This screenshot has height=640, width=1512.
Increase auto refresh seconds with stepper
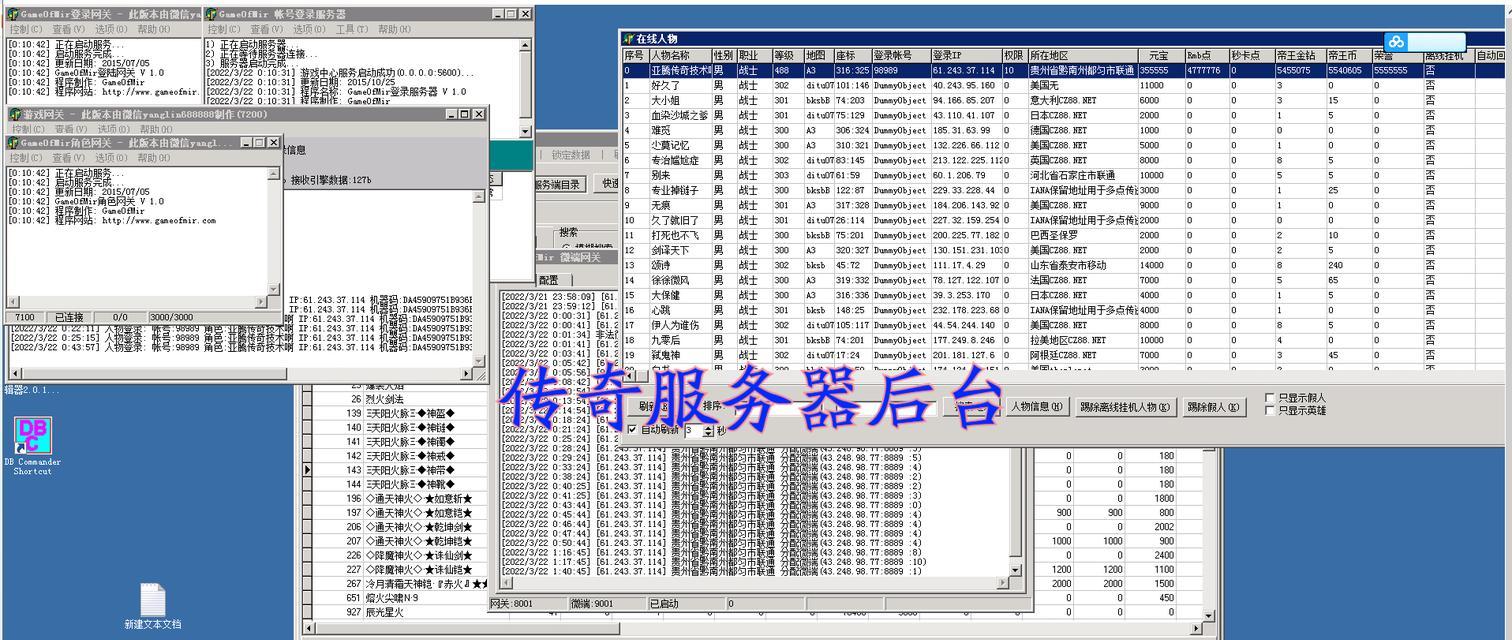[708, 426]
